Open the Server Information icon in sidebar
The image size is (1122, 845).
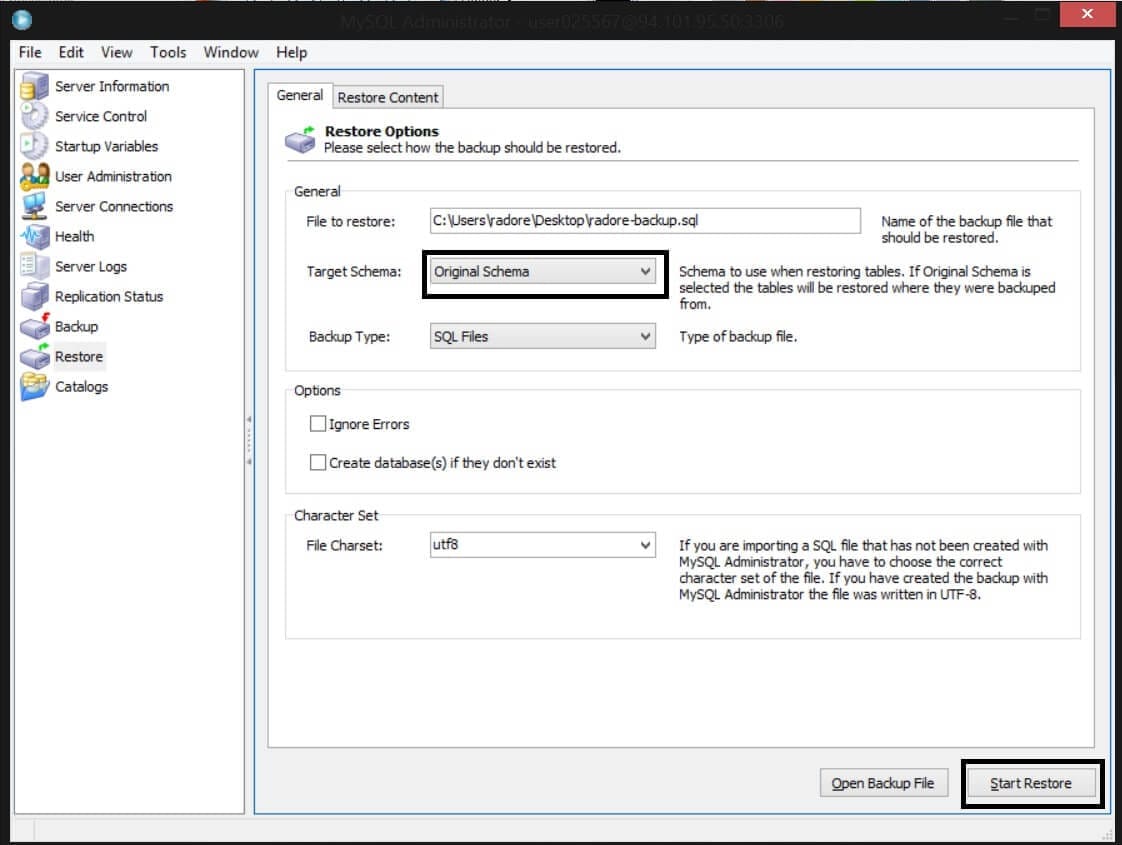[34, 86]
